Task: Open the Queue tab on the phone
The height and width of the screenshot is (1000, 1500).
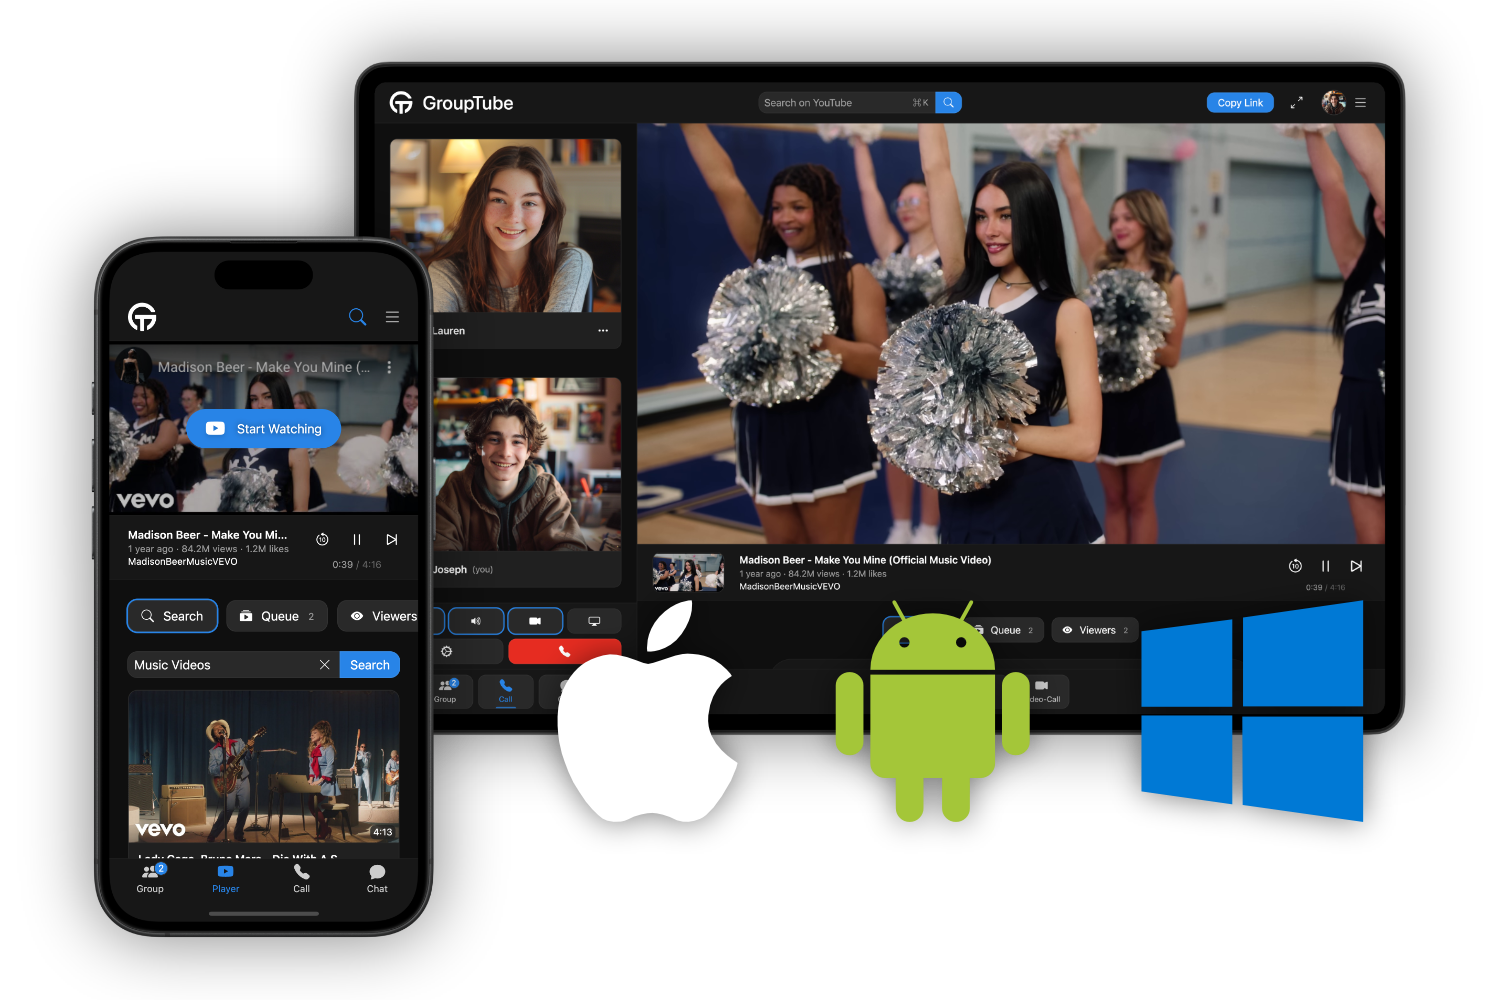Action: [277, 616]
